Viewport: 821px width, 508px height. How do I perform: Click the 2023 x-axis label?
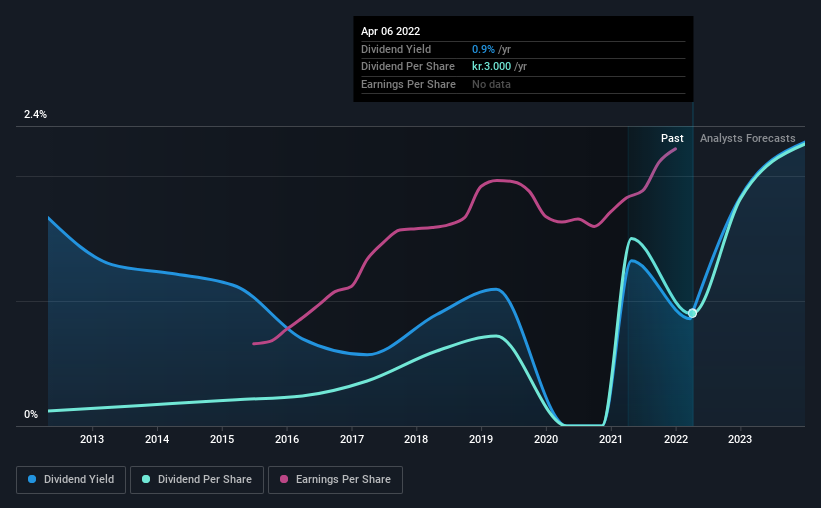[740, 439]
